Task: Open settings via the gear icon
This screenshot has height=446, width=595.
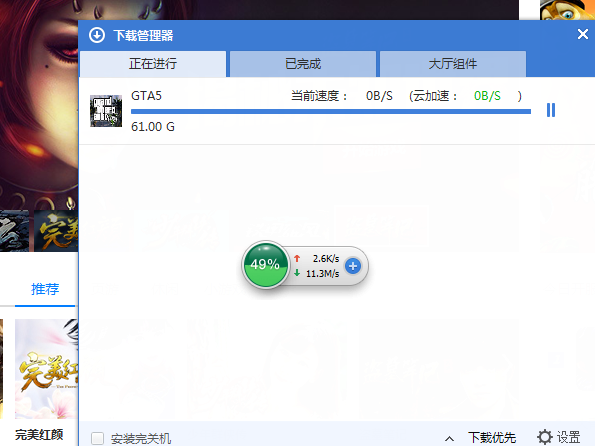Action: point(545,437)
